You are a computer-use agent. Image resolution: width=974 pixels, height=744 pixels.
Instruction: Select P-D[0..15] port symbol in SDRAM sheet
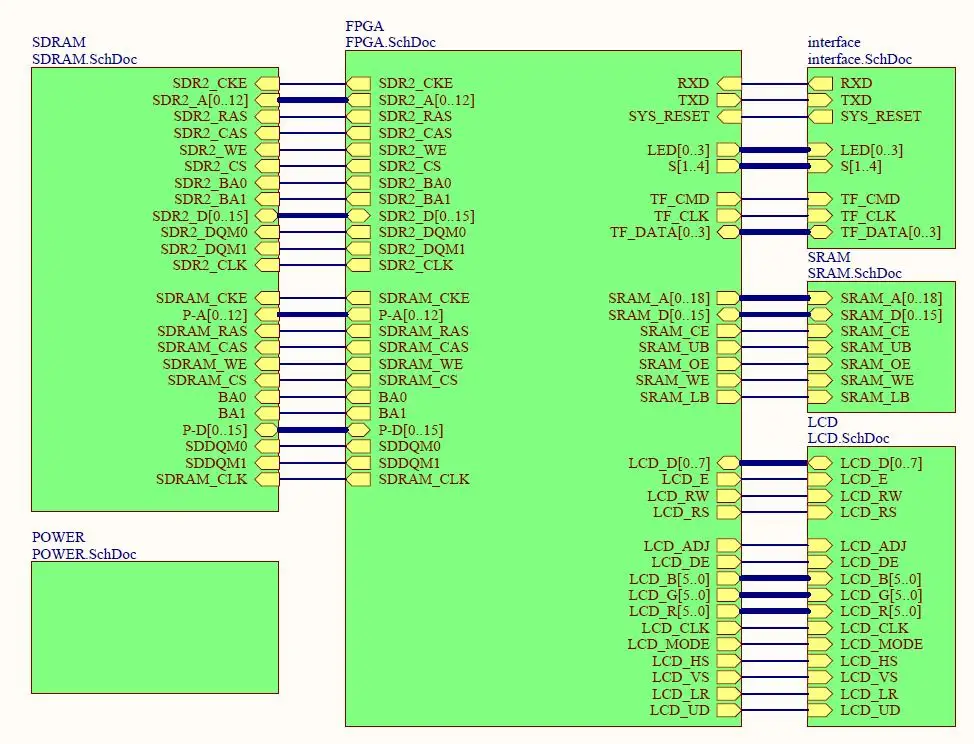tap(267, 430)
